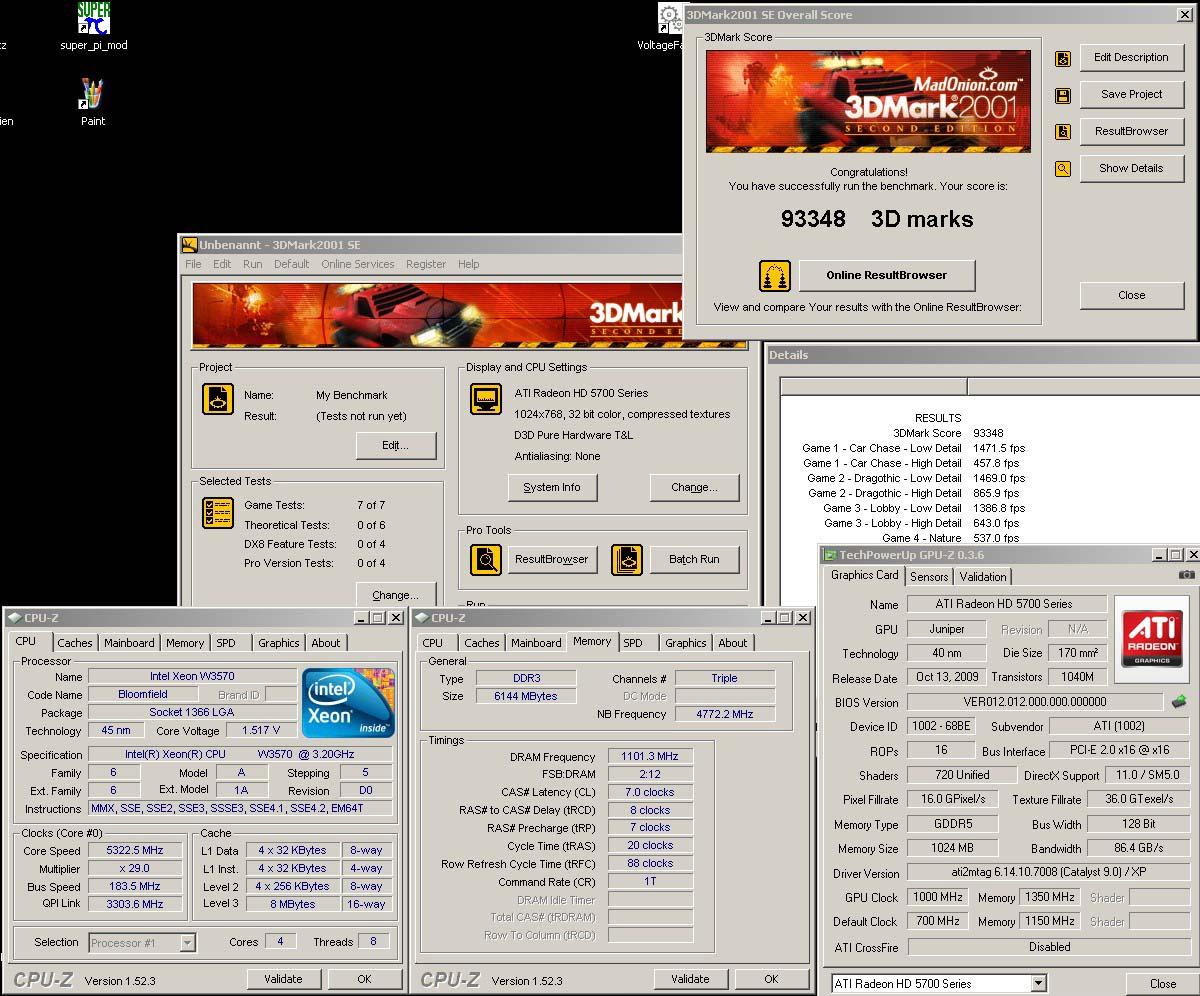Click the DRAM Frequency value field
Viewport: 1200px width, 996px height.
[x=650, y=756]
